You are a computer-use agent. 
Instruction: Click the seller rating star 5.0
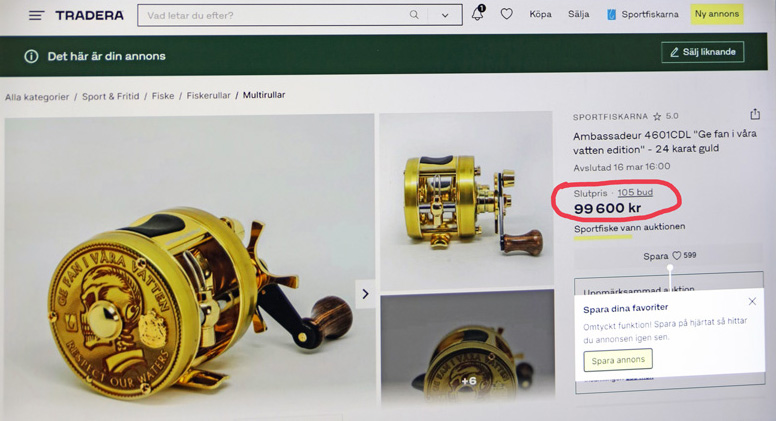click(x=666, y=116)
